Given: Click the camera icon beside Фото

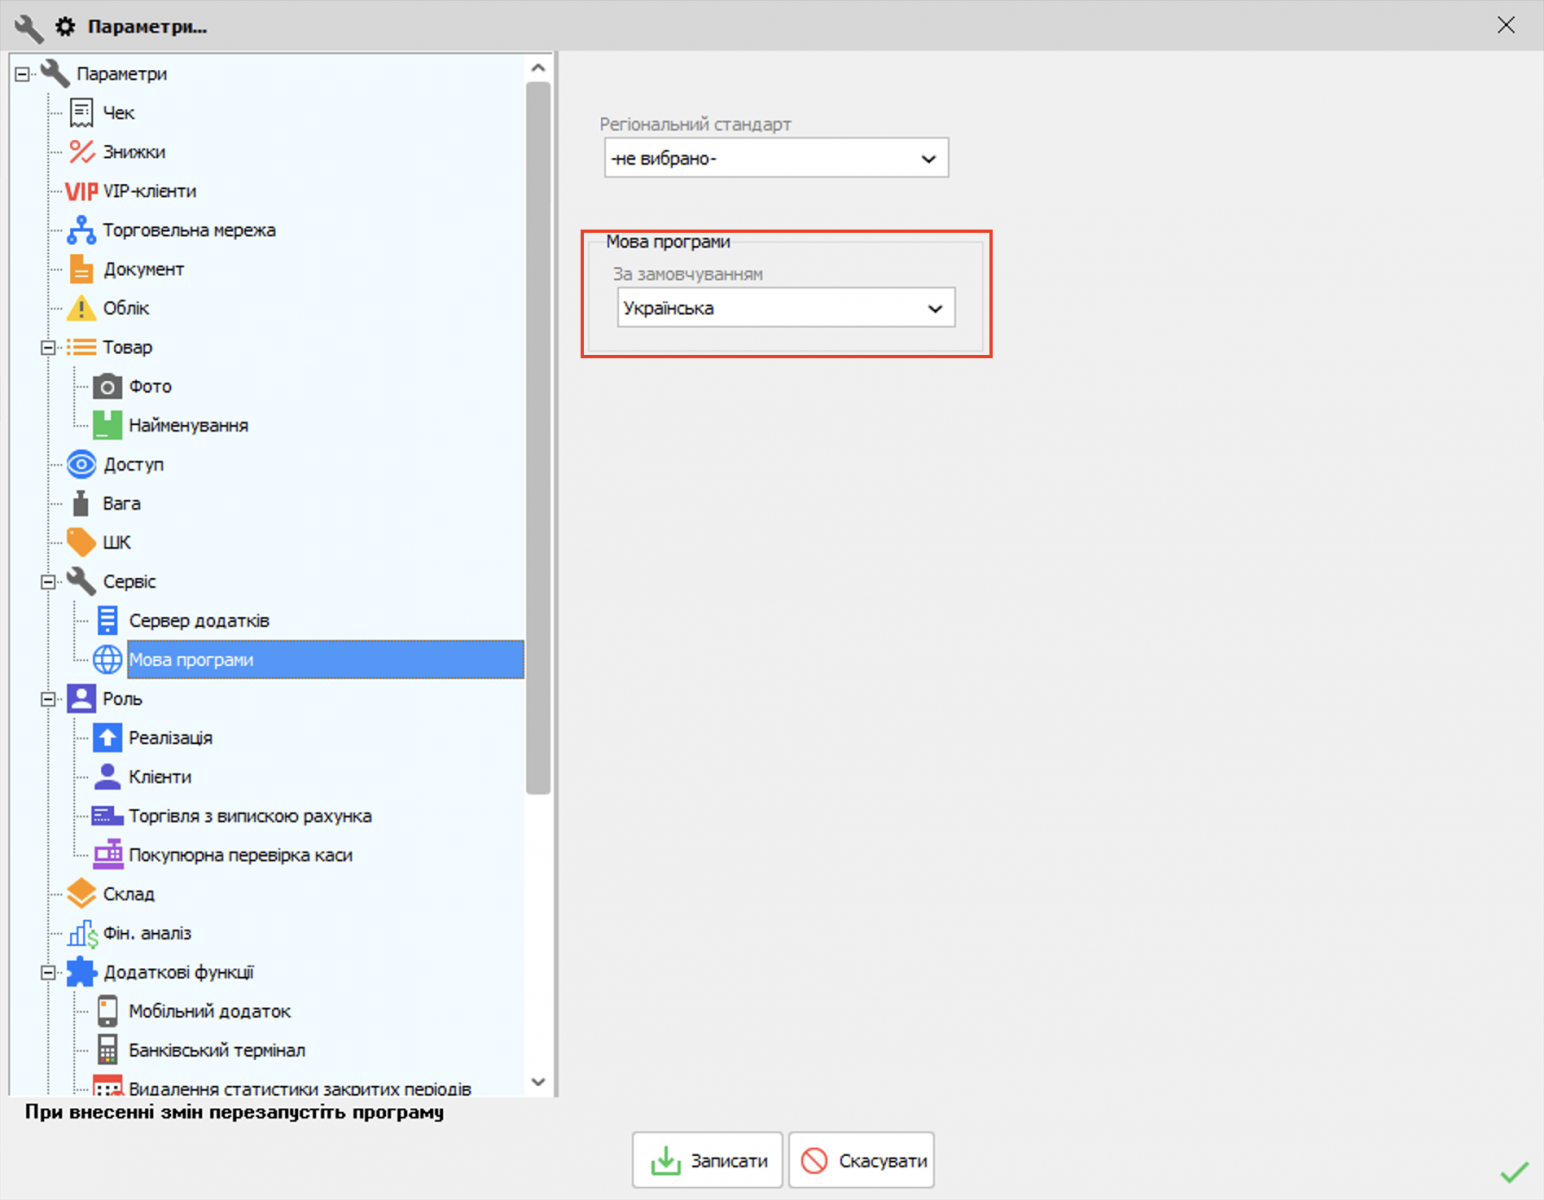Looking at the screenshot, I should (x=107, y=386).
